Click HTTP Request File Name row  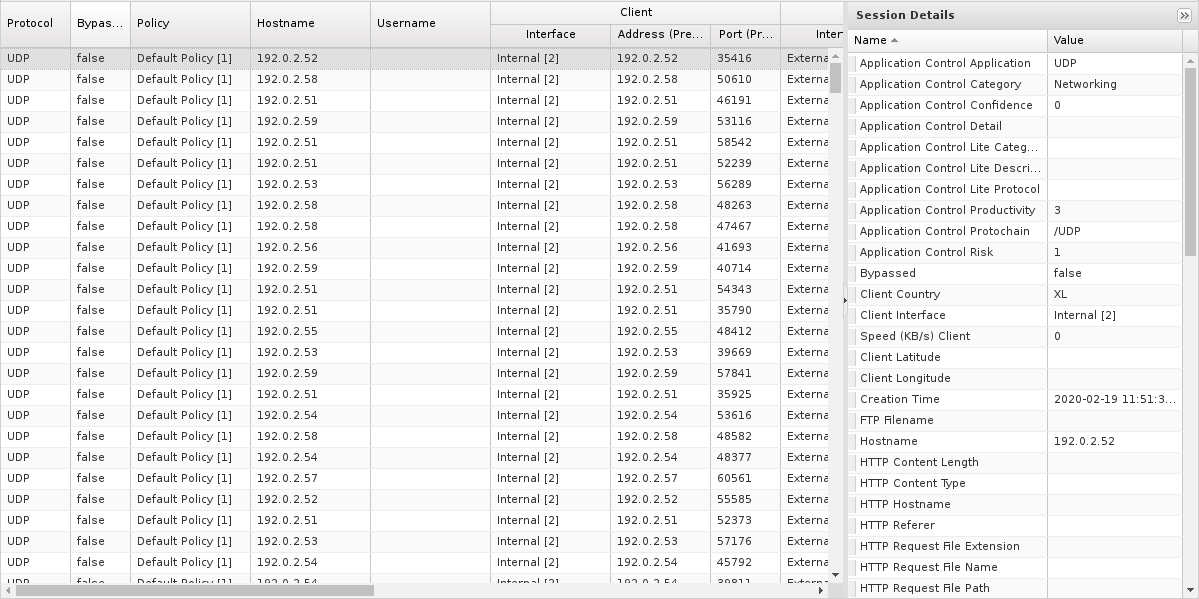click(x=1015, y=568)
